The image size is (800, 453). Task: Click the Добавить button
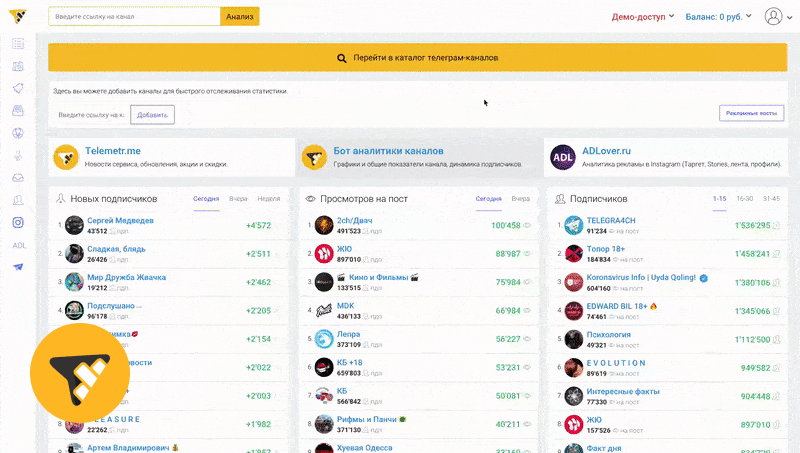click(x=153, y=115)
